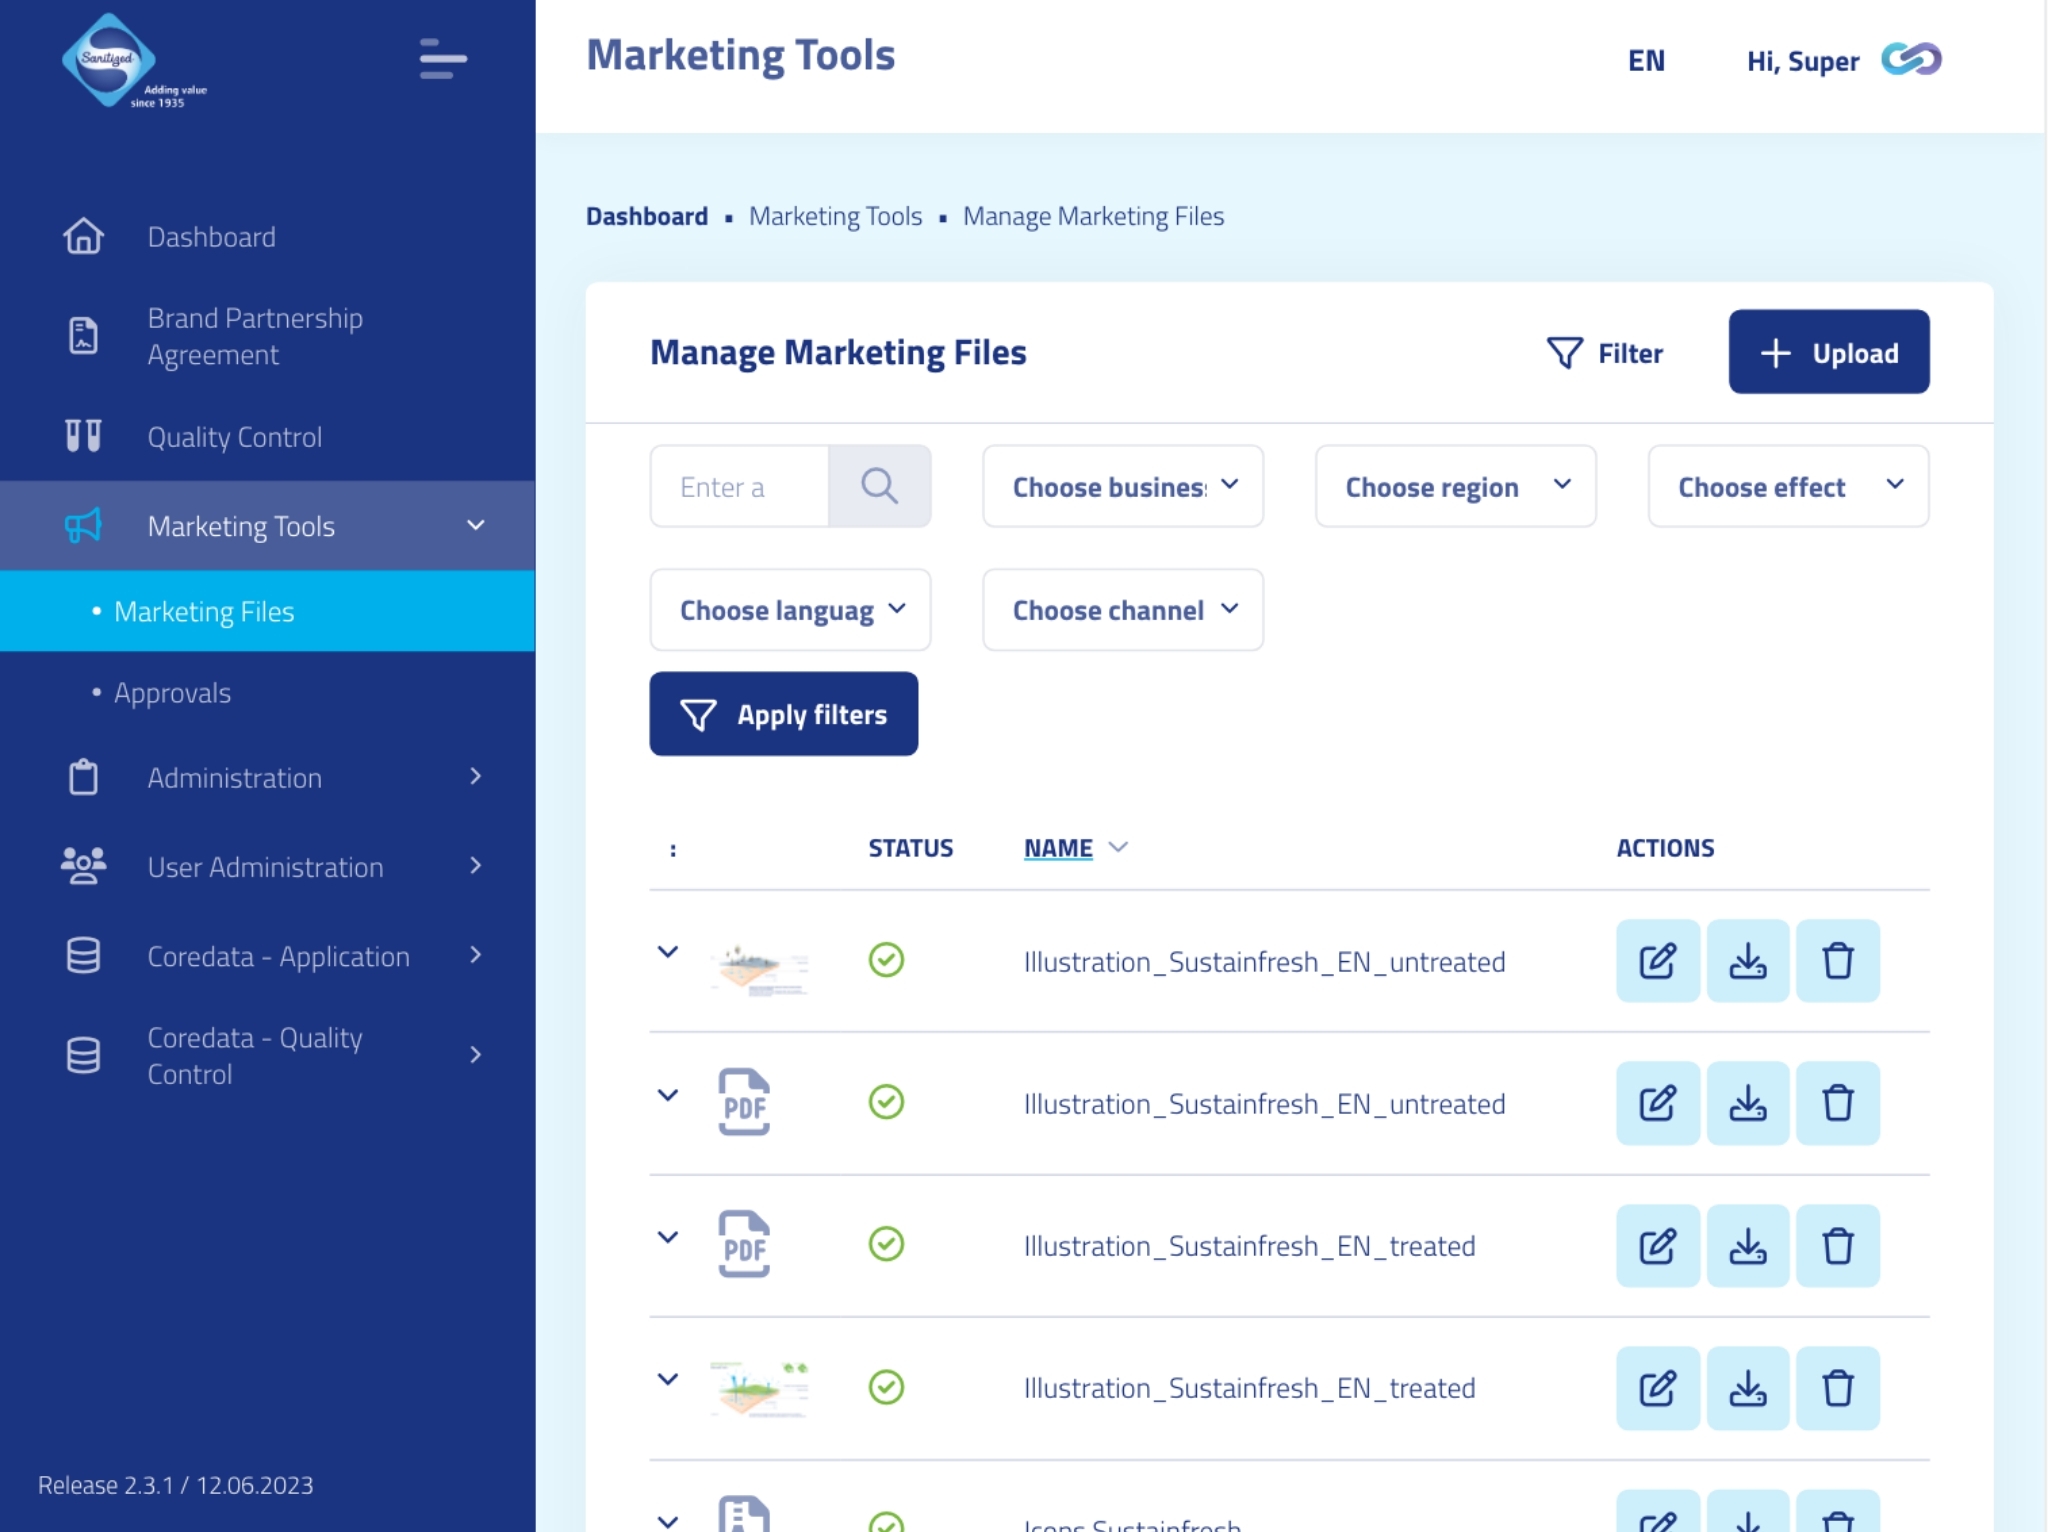Screen dimensions: 2048x1532
Task: Edit first Illustration_Sustainfresh_EN_untreated file
Action: pos(1657,961)
